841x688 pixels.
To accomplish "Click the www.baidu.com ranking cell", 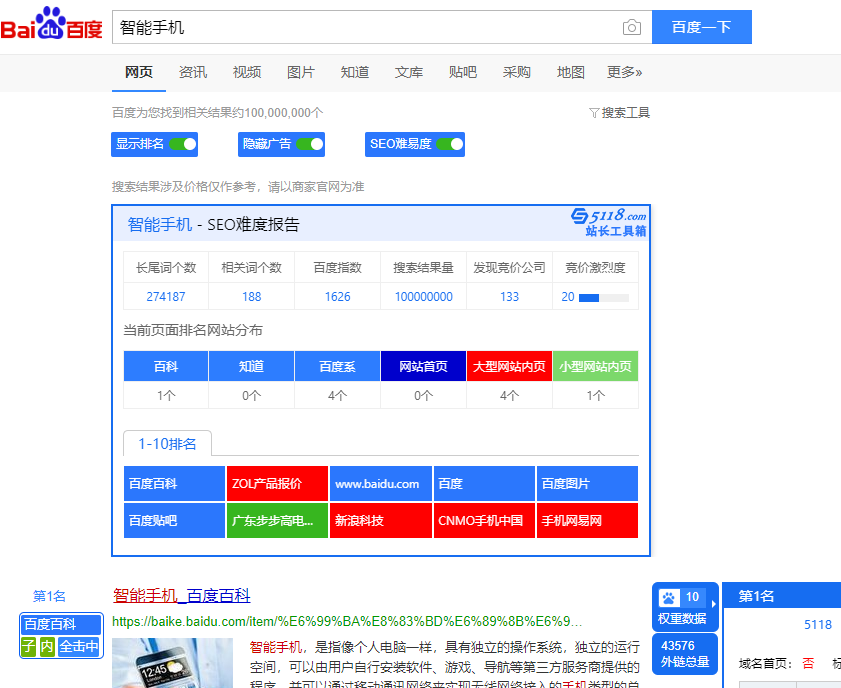I will (381, 484).
